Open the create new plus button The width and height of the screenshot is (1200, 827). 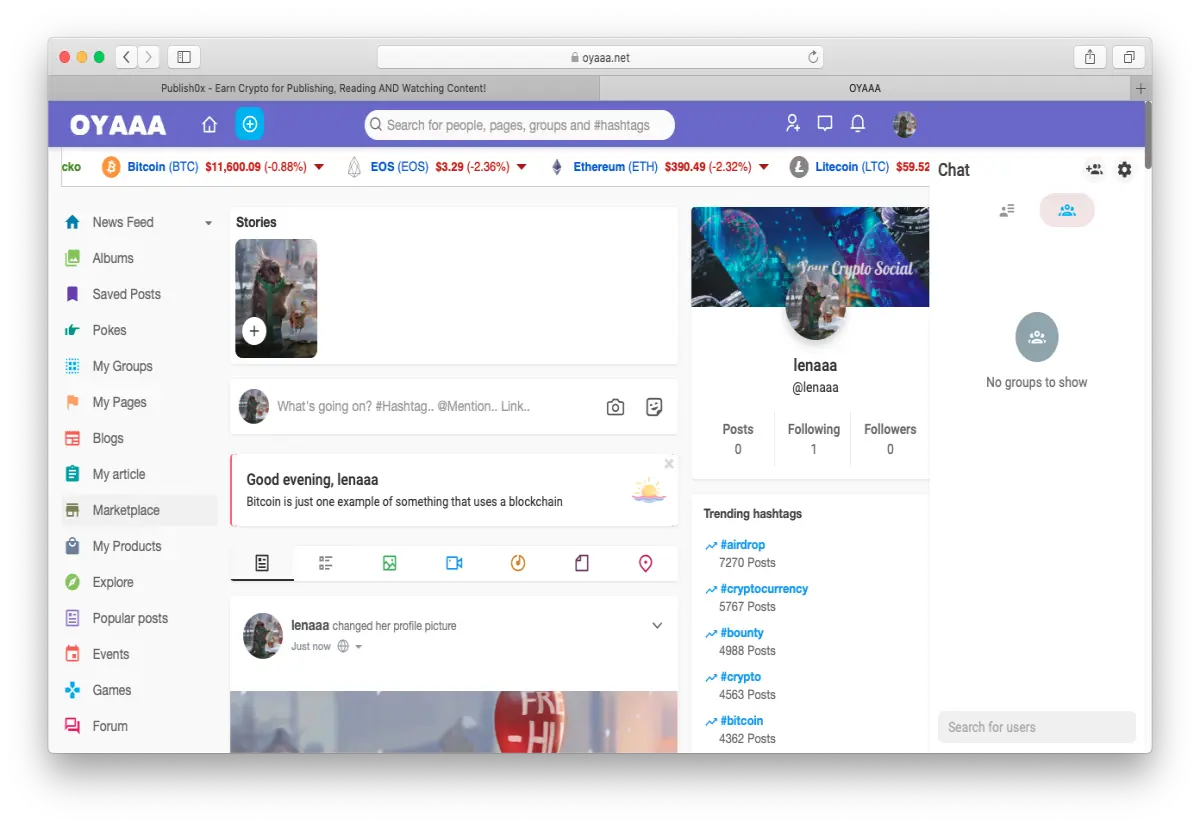[x=250, y=124]
